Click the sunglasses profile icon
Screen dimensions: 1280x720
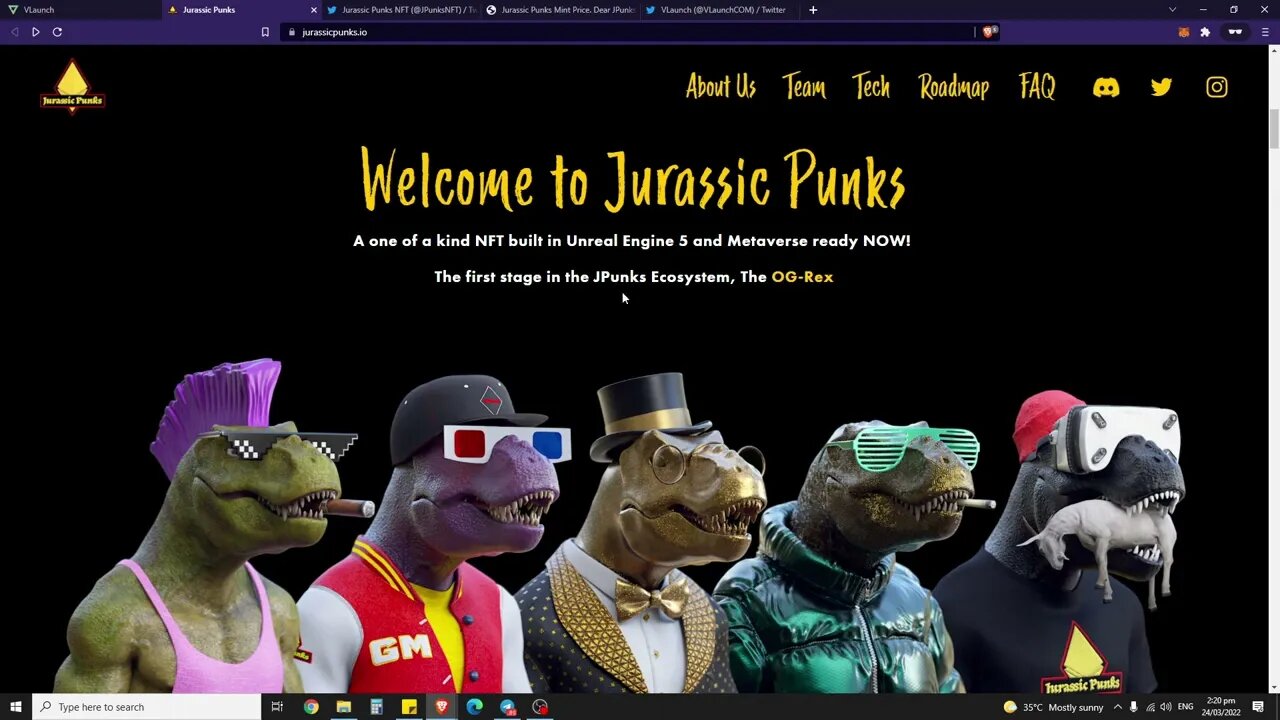click(1235, 32)
